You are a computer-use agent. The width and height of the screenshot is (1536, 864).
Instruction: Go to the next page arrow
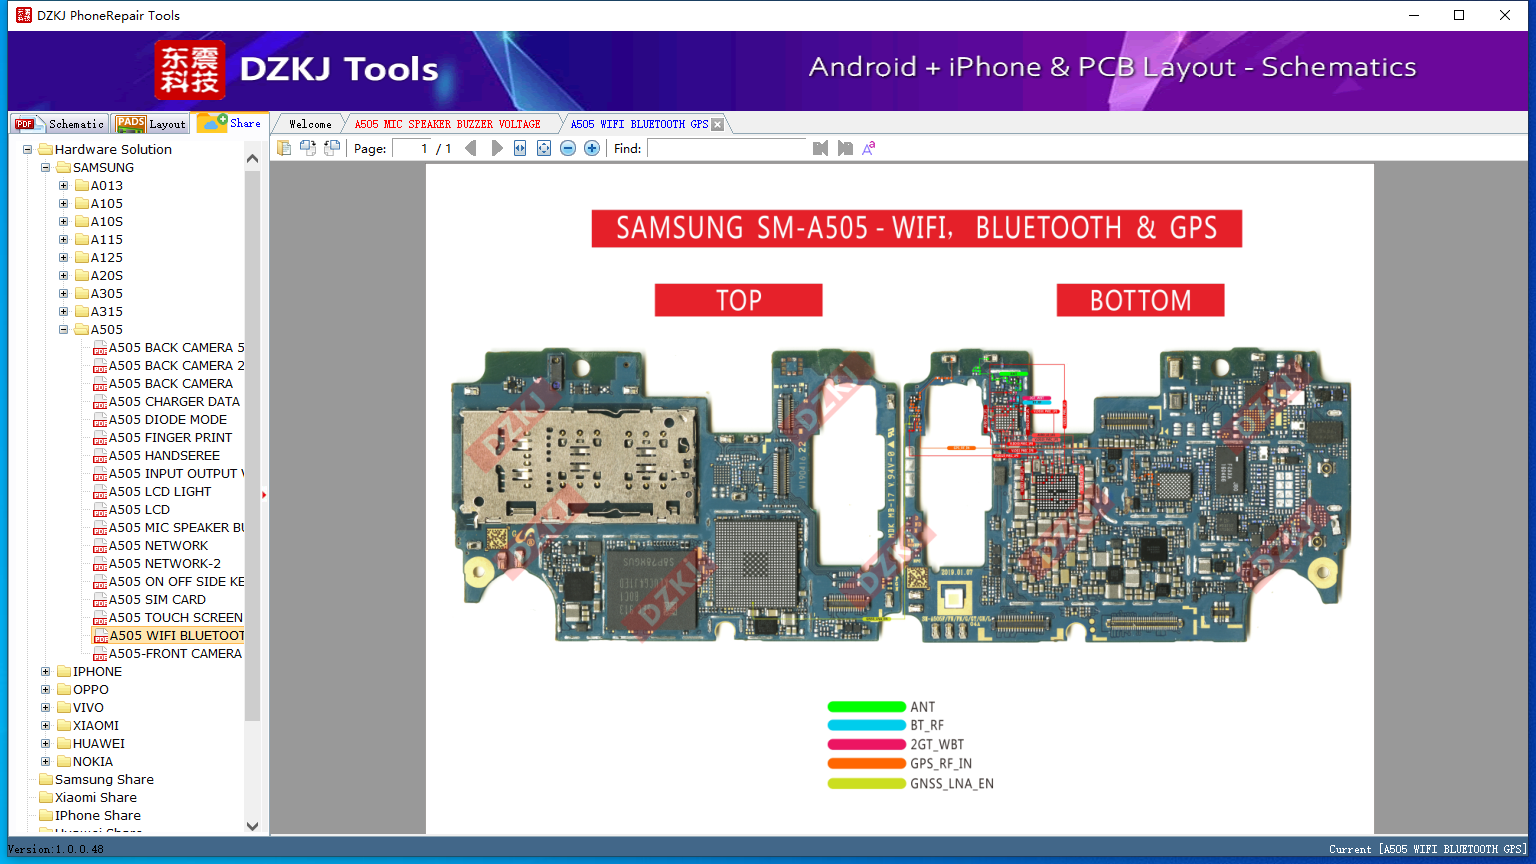(497, 148)
